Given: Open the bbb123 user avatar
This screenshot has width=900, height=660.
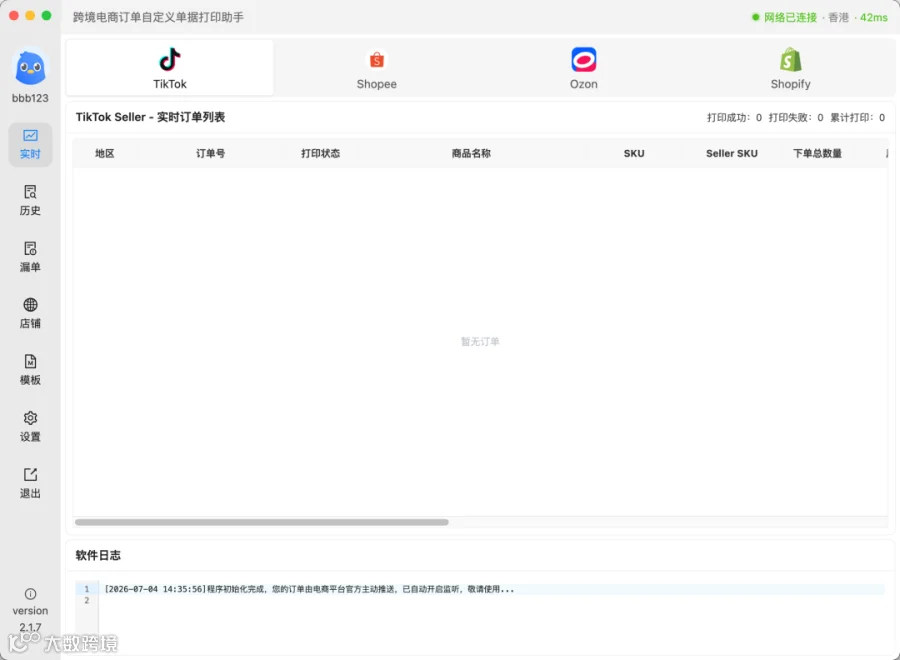Looking at the screenshot, I should (x=30, y=68).
